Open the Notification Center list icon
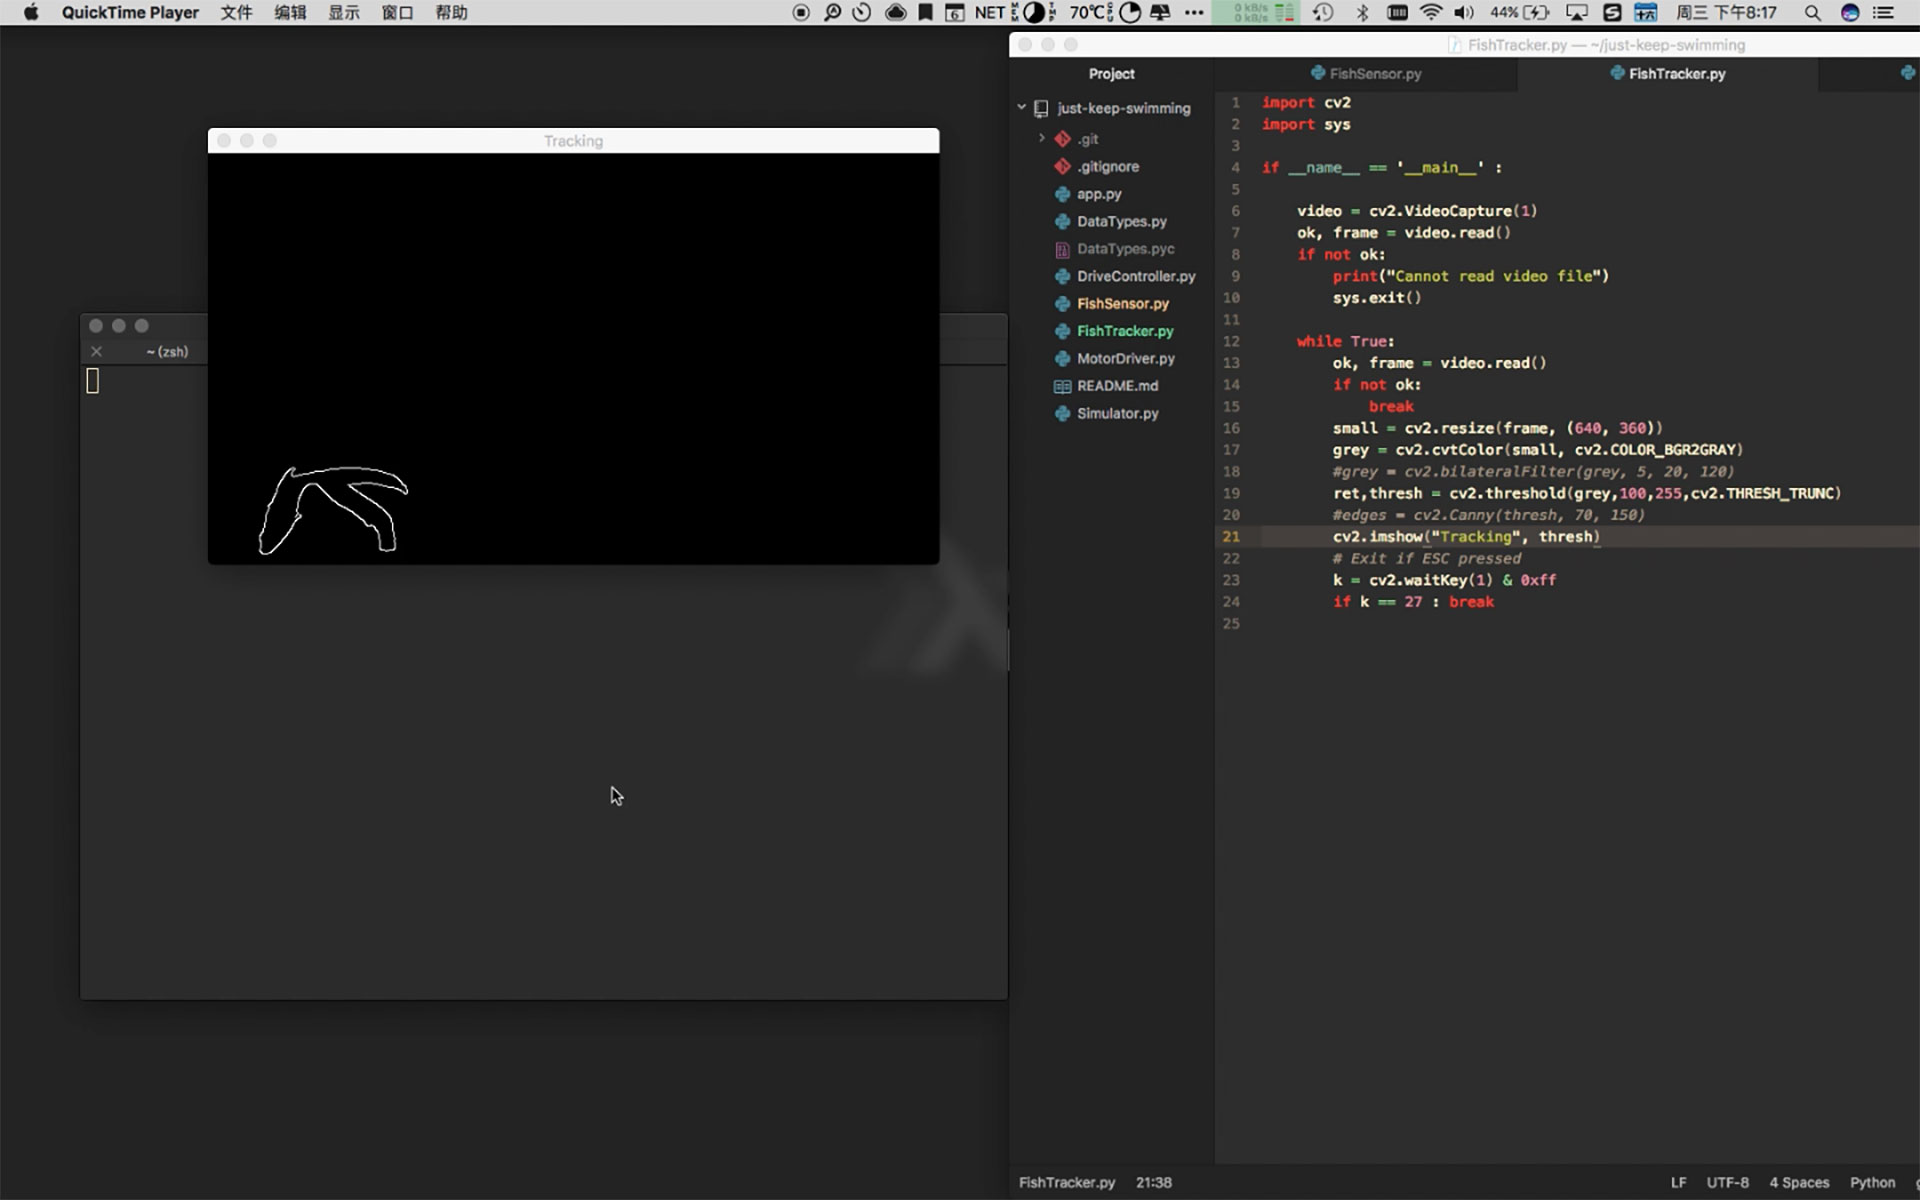 1883,13
